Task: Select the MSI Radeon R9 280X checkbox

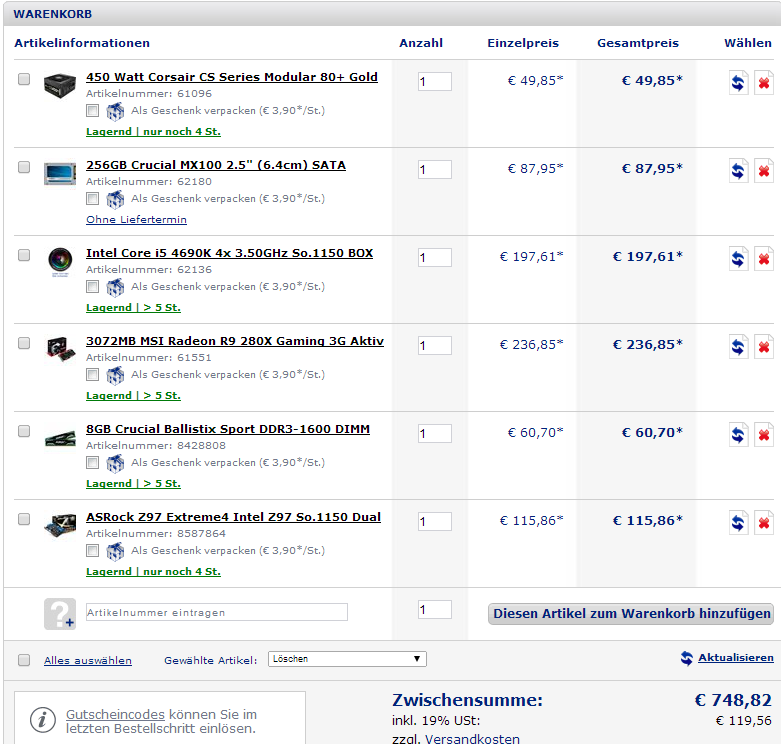Action: tap(24, 343)
